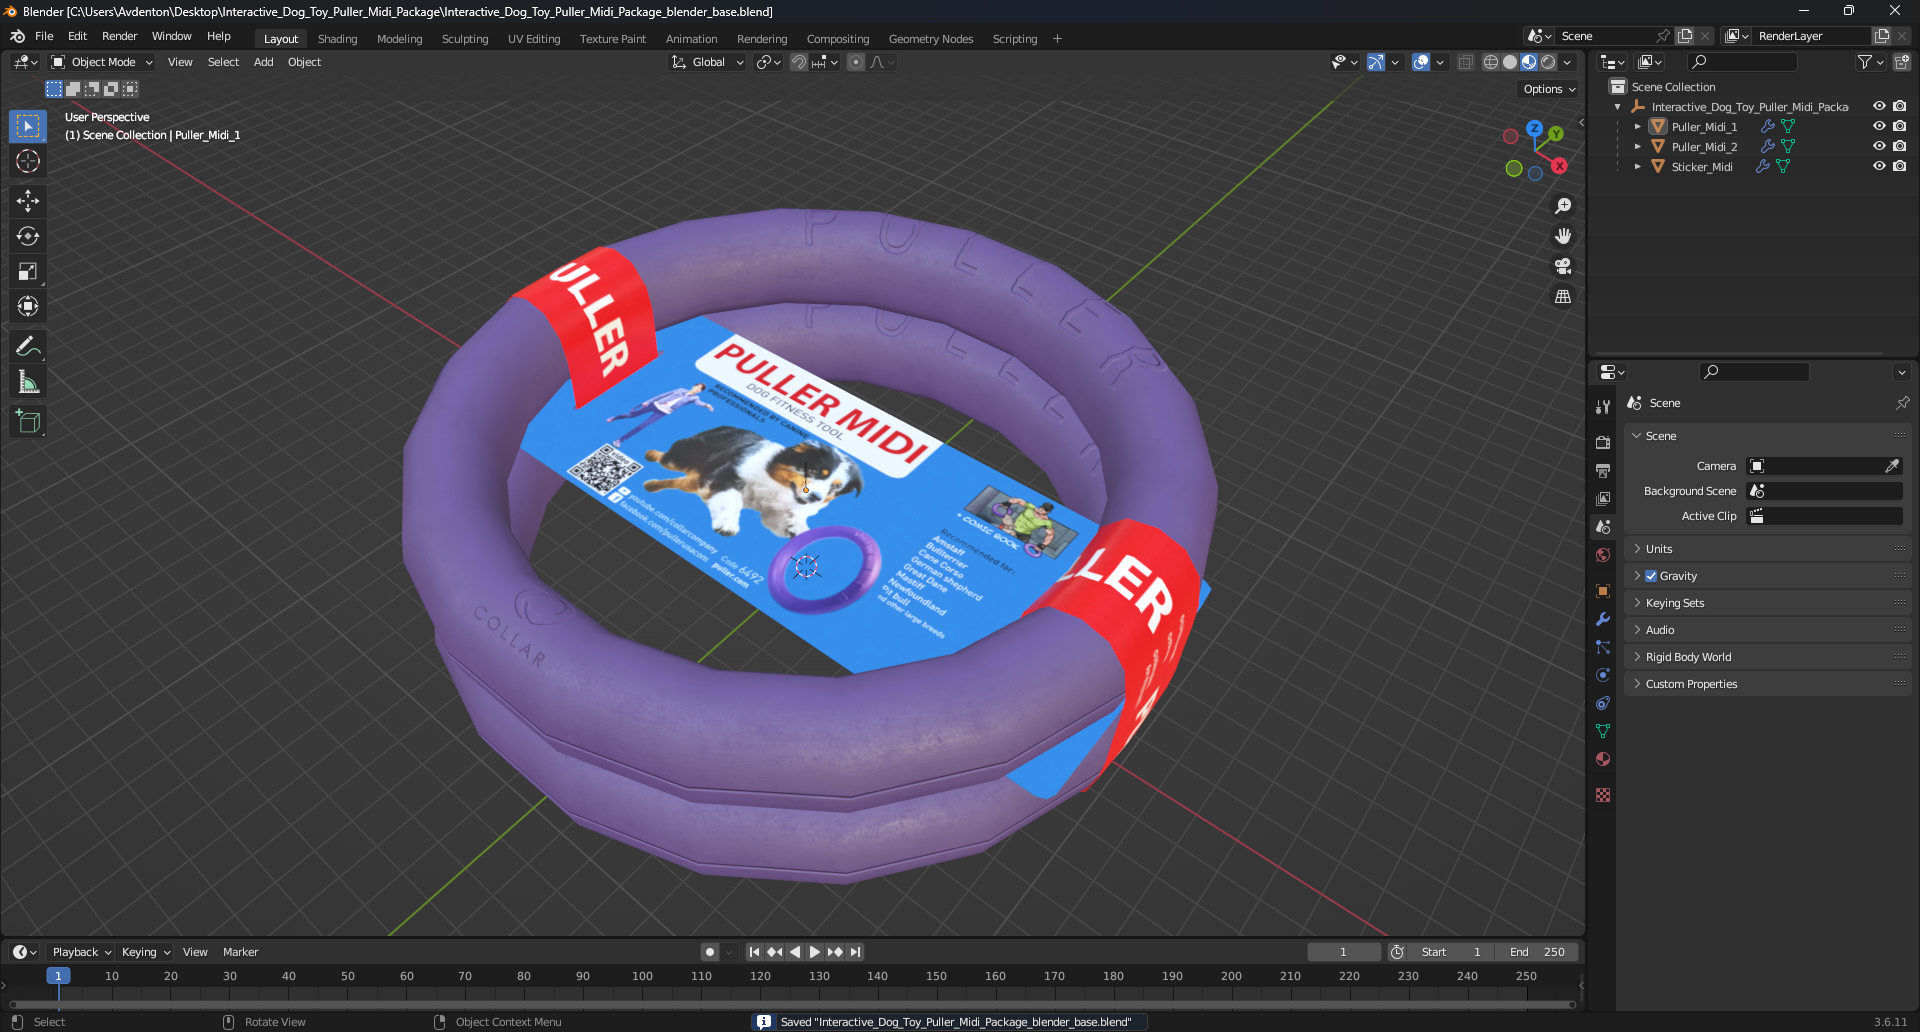The image size is (1920, 1032).
Task: Switch to the Shading workspace tab
Action: pos(337,39)
